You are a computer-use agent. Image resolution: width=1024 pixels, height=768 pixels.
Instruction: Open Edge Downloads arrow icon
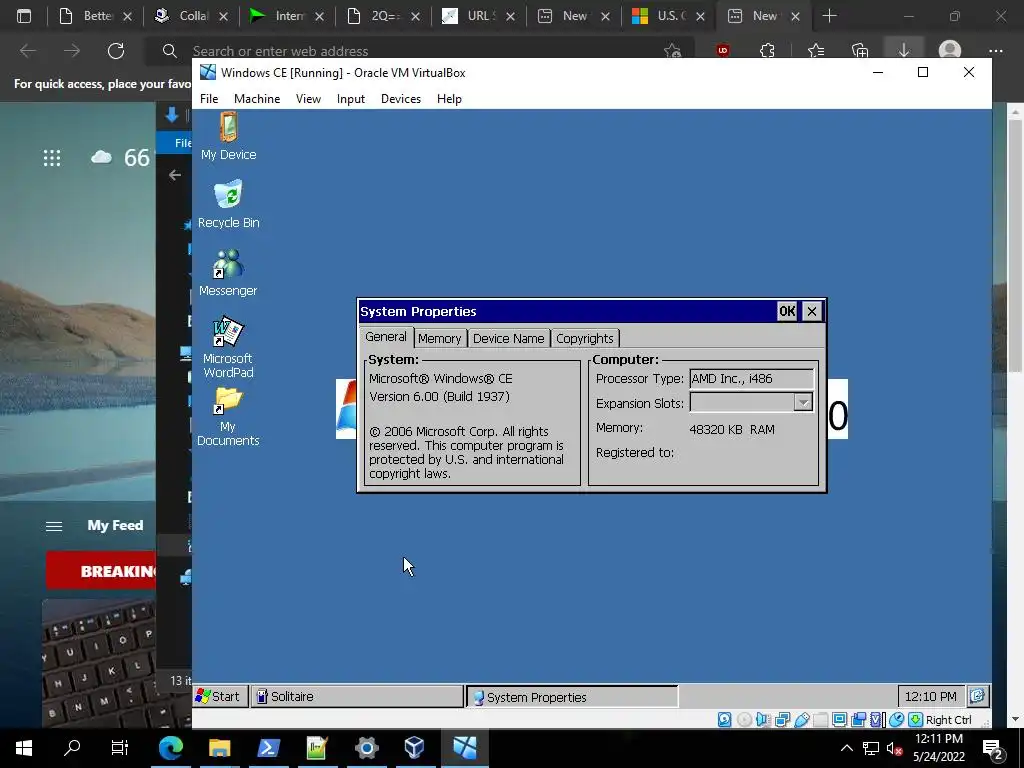click(x=904, y=50)
